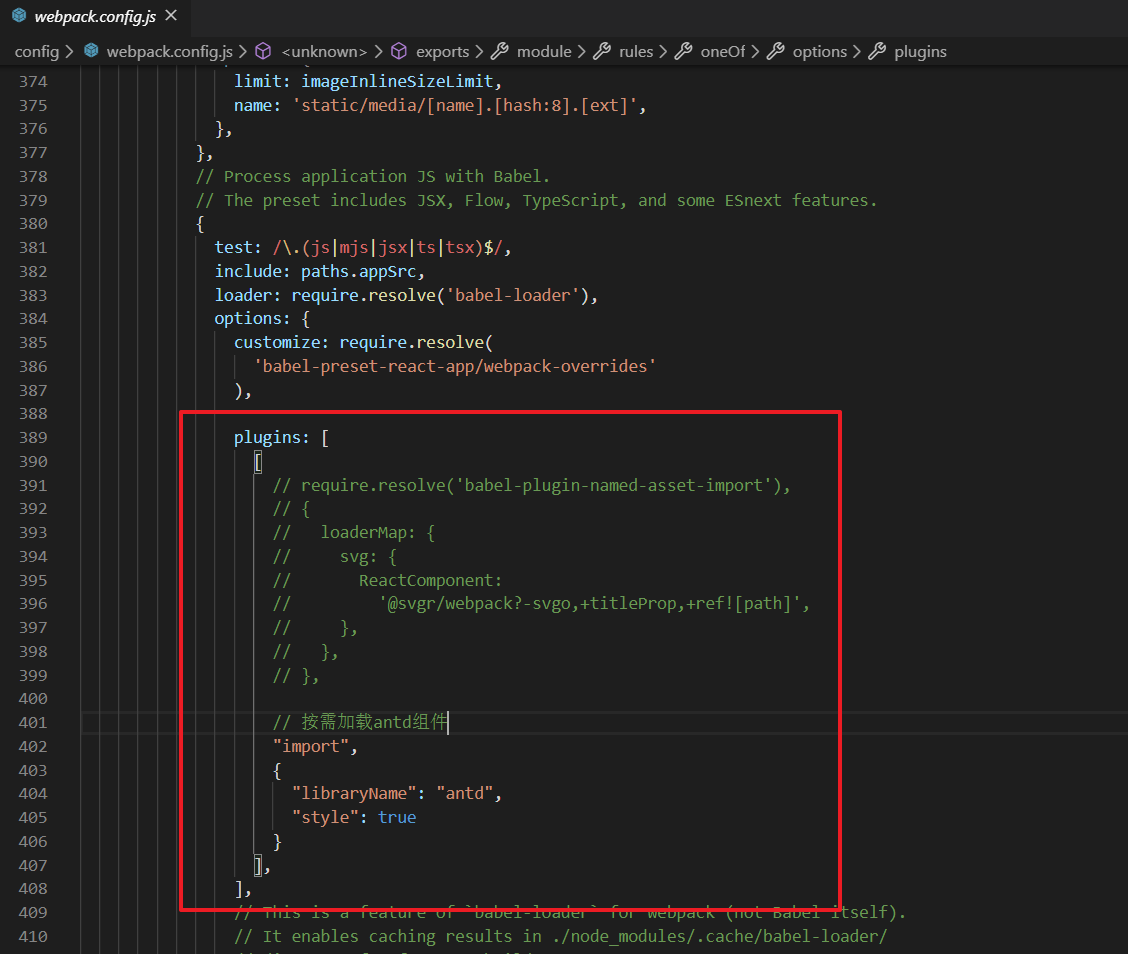Click cube icon beside exports breadcrumb
Viewport: 1128px width, 954px height.
click(x=399, y=51)
